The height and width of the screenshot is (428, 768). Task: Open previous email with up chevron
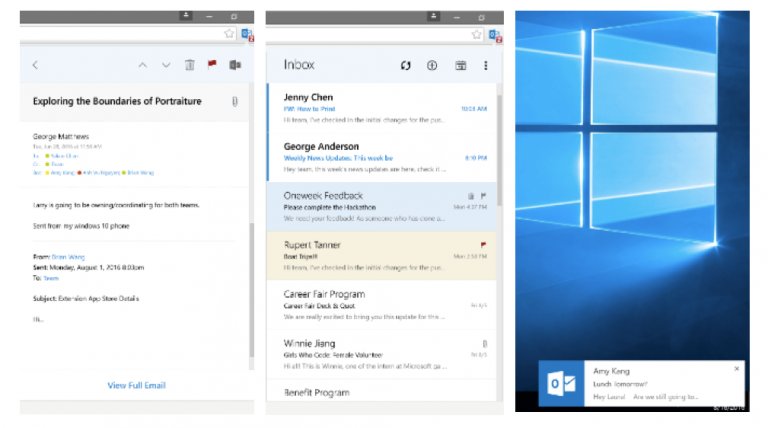click(143, 65)
